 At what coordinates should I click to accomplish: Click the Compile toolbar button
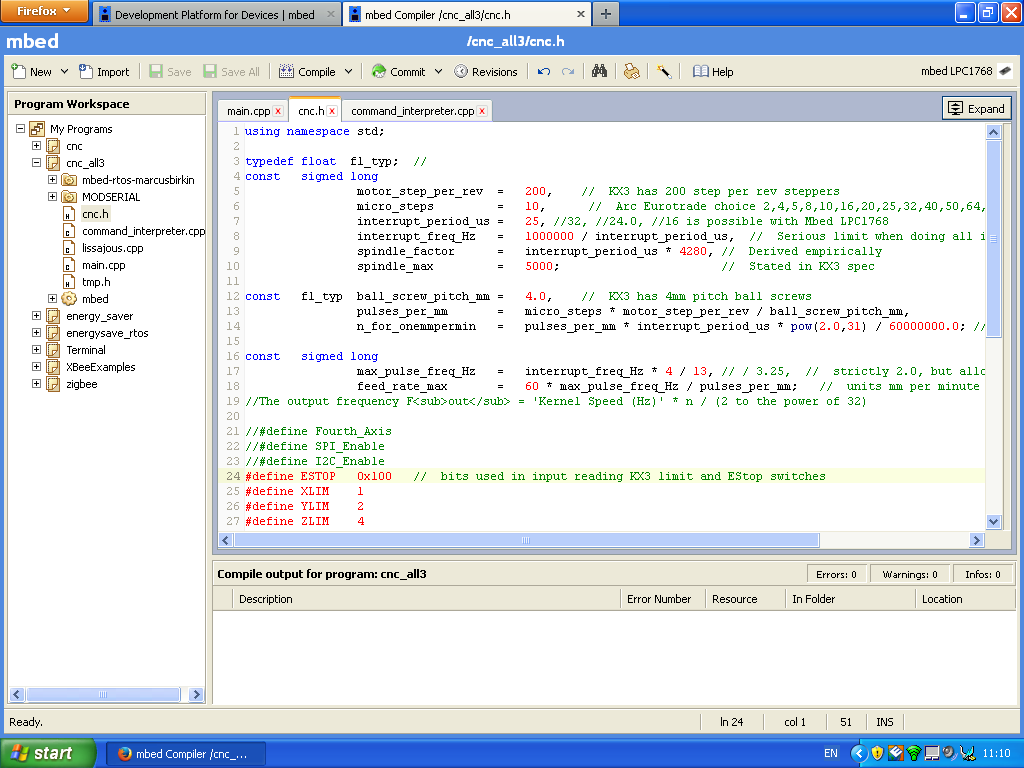[x=308, y=71]
